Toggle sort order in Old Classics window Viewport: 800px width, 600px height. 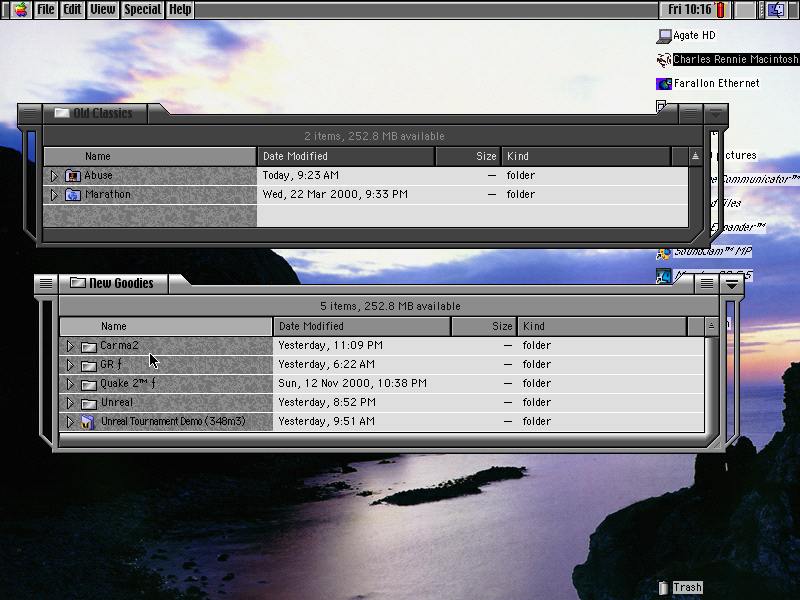coord(695,156)
